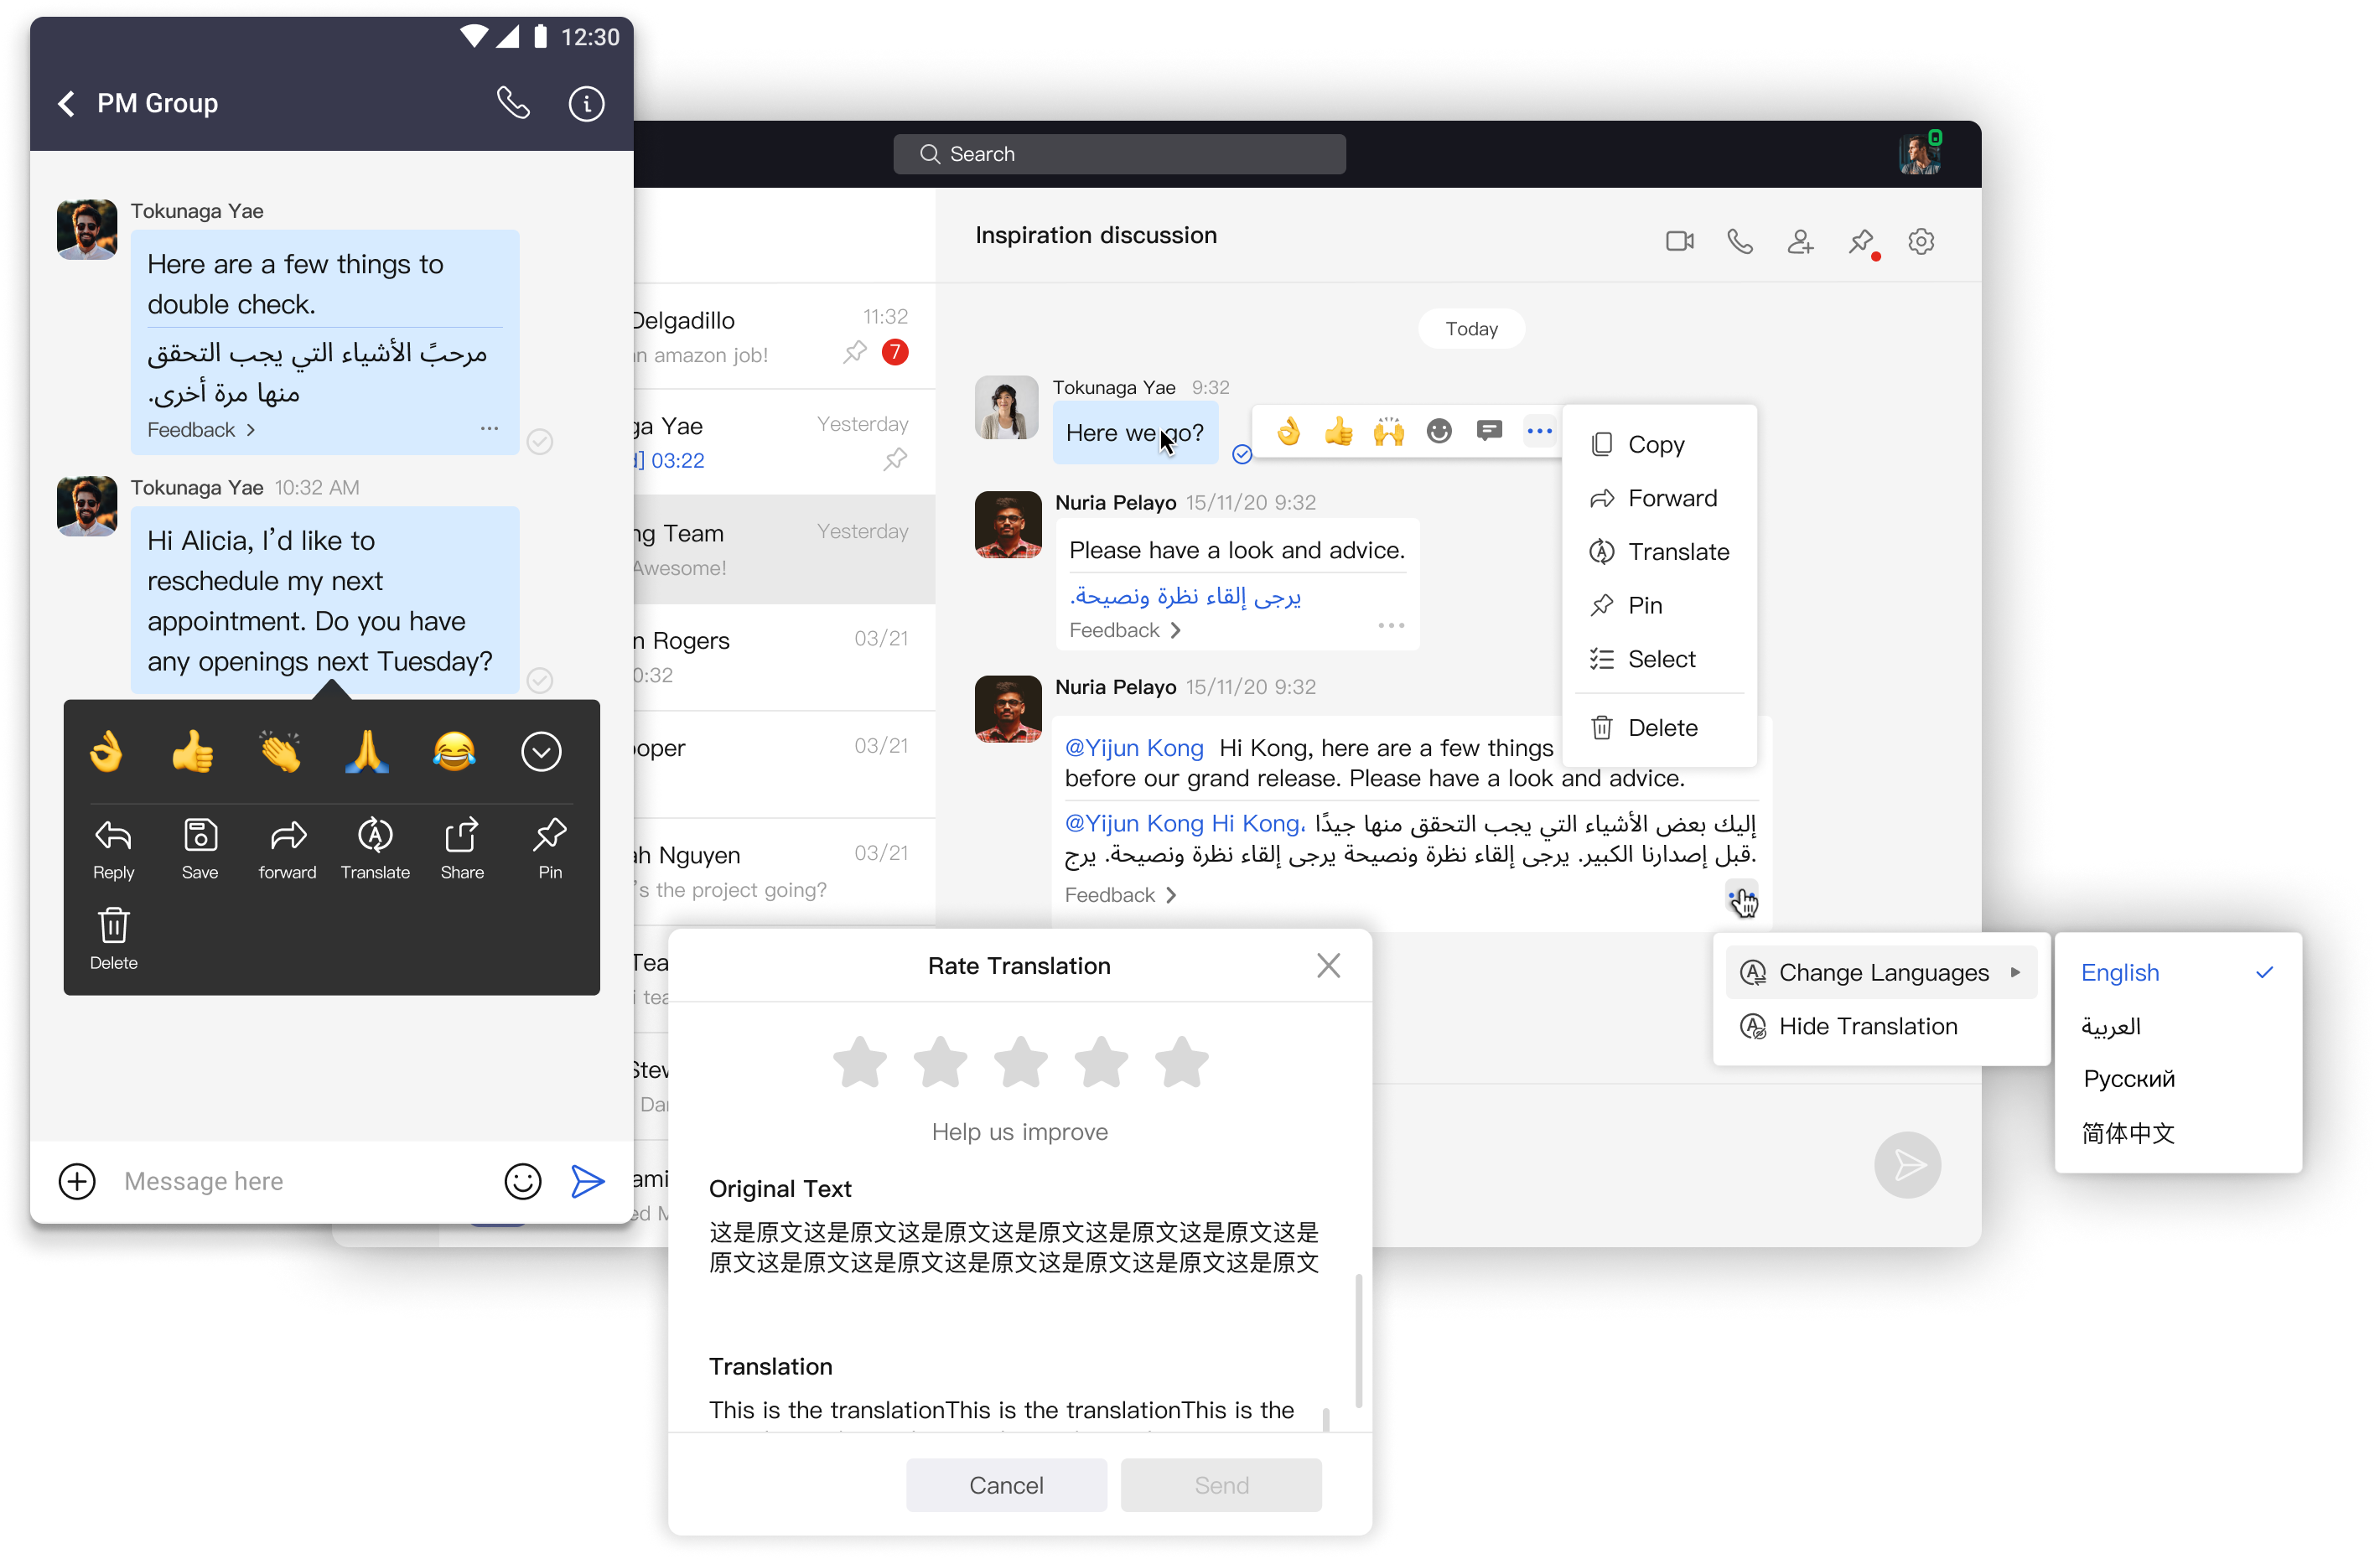
Task: Start a video call in Inspiration discussion
Action: point(1679,241)
